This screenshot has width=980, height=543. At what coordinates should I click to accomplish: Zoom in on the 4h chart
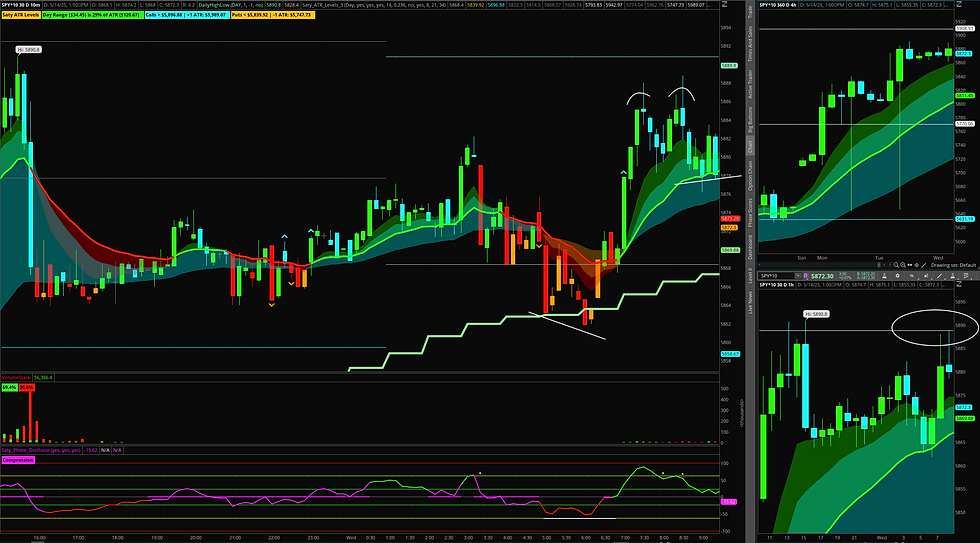click(x=903, y=265)
